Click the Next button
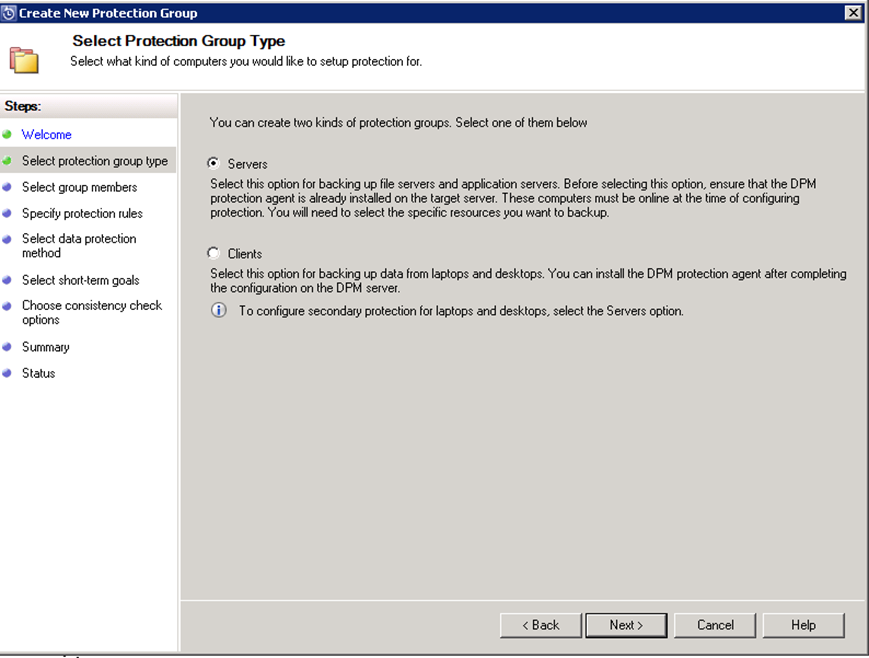869x658 pixels. [626, 625]
